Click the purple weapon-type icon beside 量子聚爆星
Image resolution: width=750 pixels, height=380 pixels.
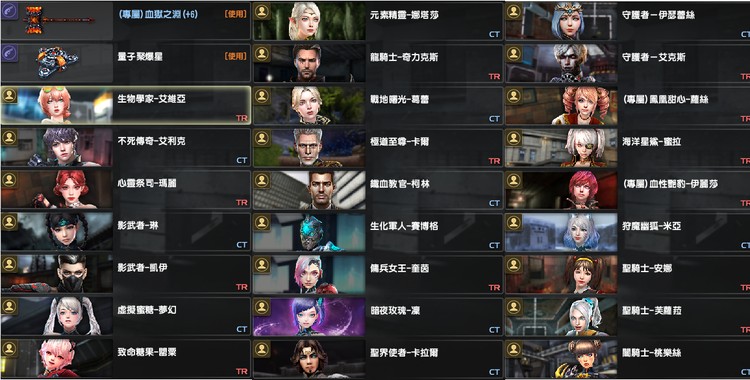pyautogui.click(x=10, y=53)
